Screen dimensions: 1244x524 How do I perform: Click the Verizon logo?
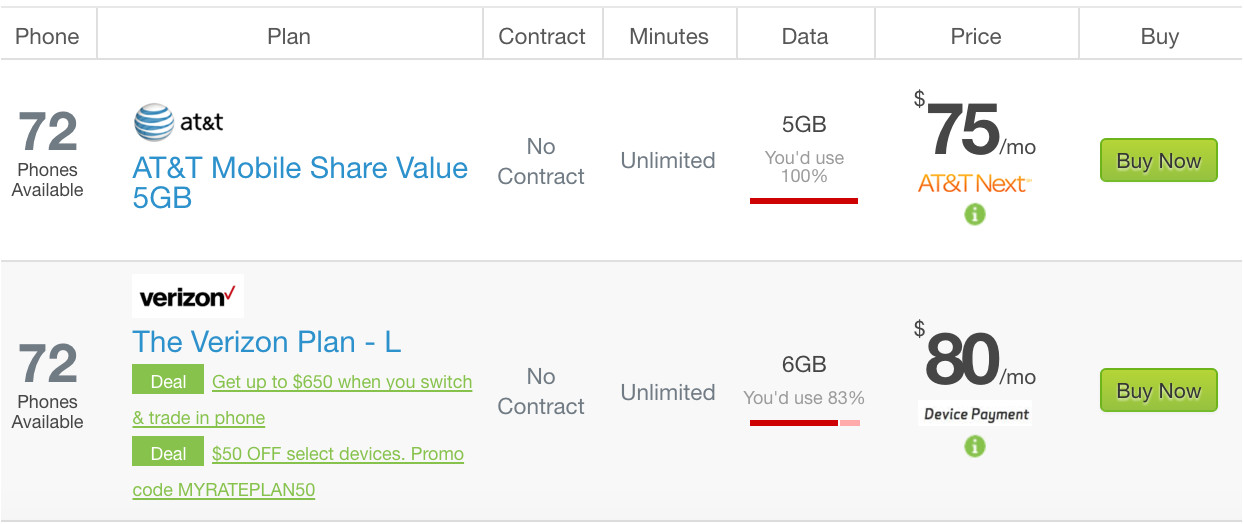click(188, 297)
